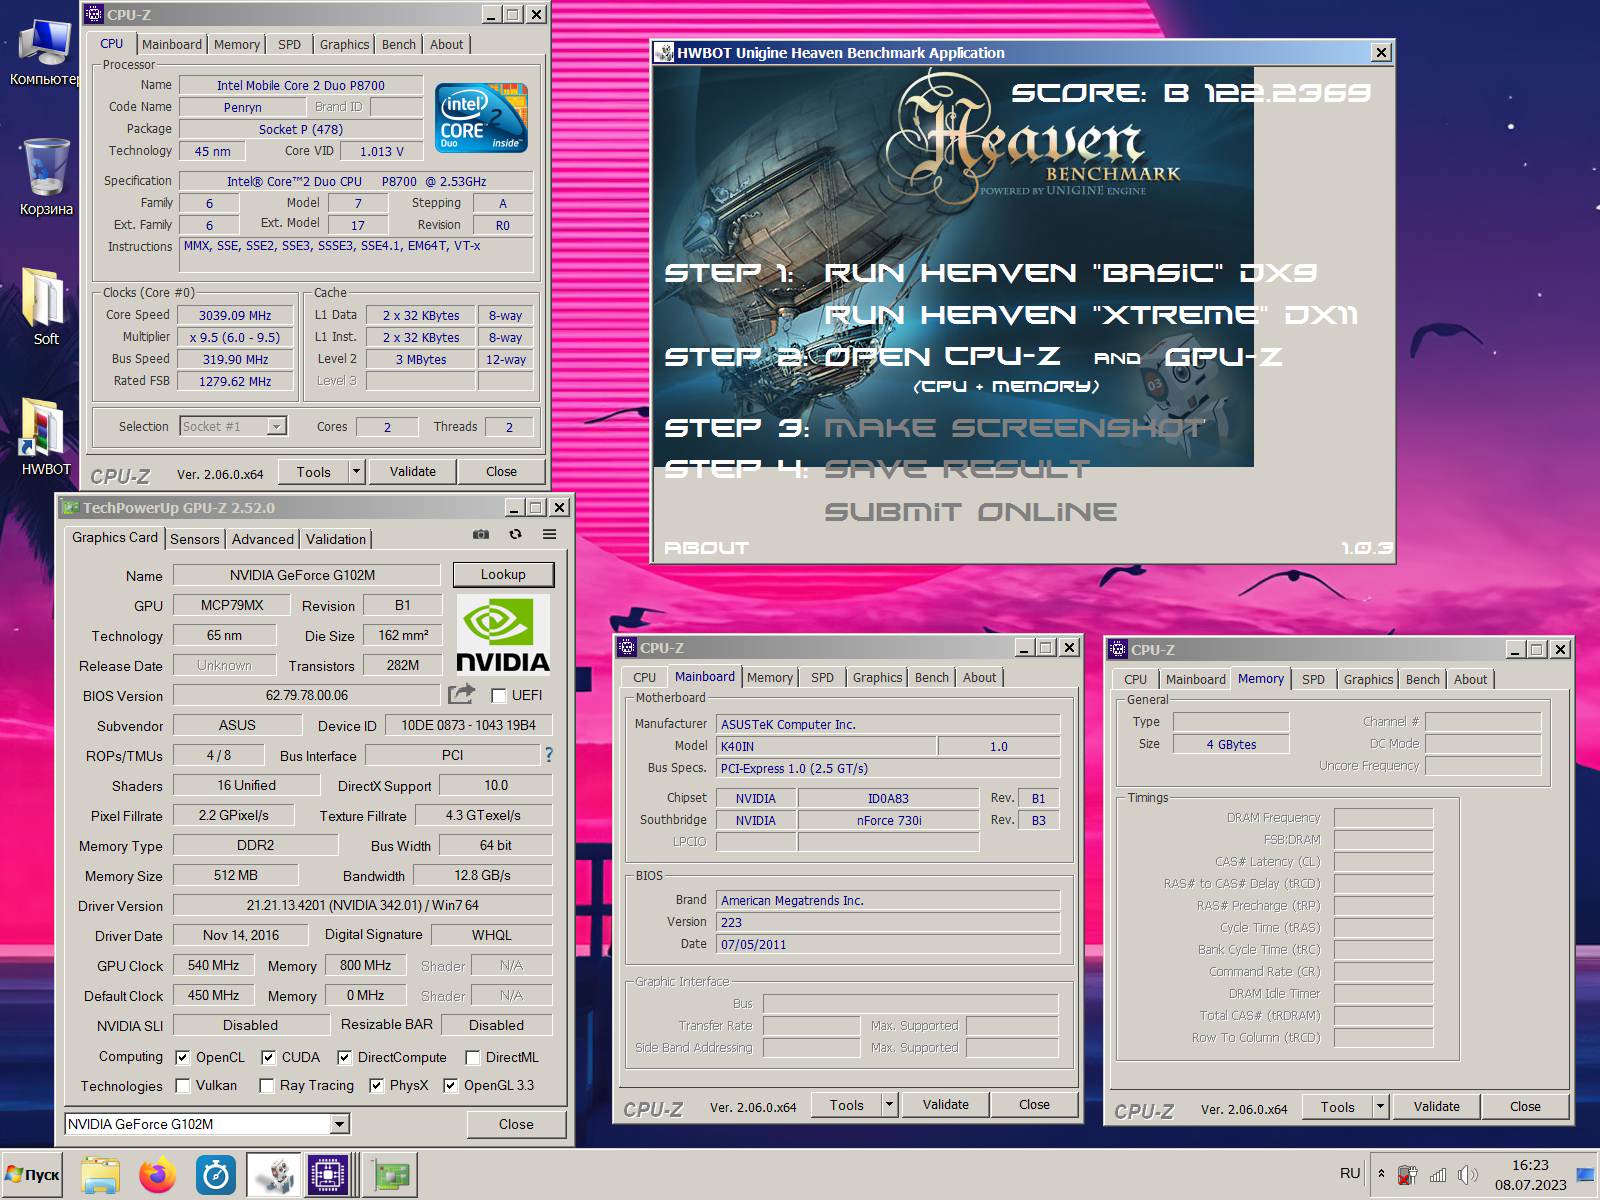Toggle the OpenGL 3.3 checkbox
The image size is (1600, 1200).
tap(451, 1085)
